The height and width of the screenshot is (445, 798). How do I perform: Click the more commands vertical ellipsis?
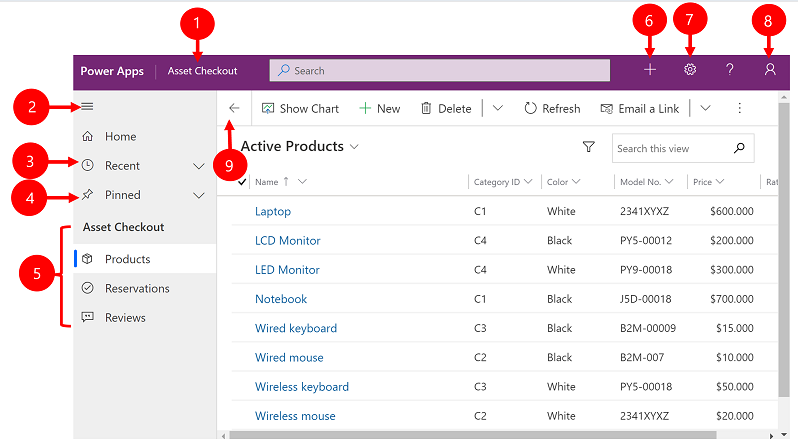pyautogui.click(x=740, y=108)
